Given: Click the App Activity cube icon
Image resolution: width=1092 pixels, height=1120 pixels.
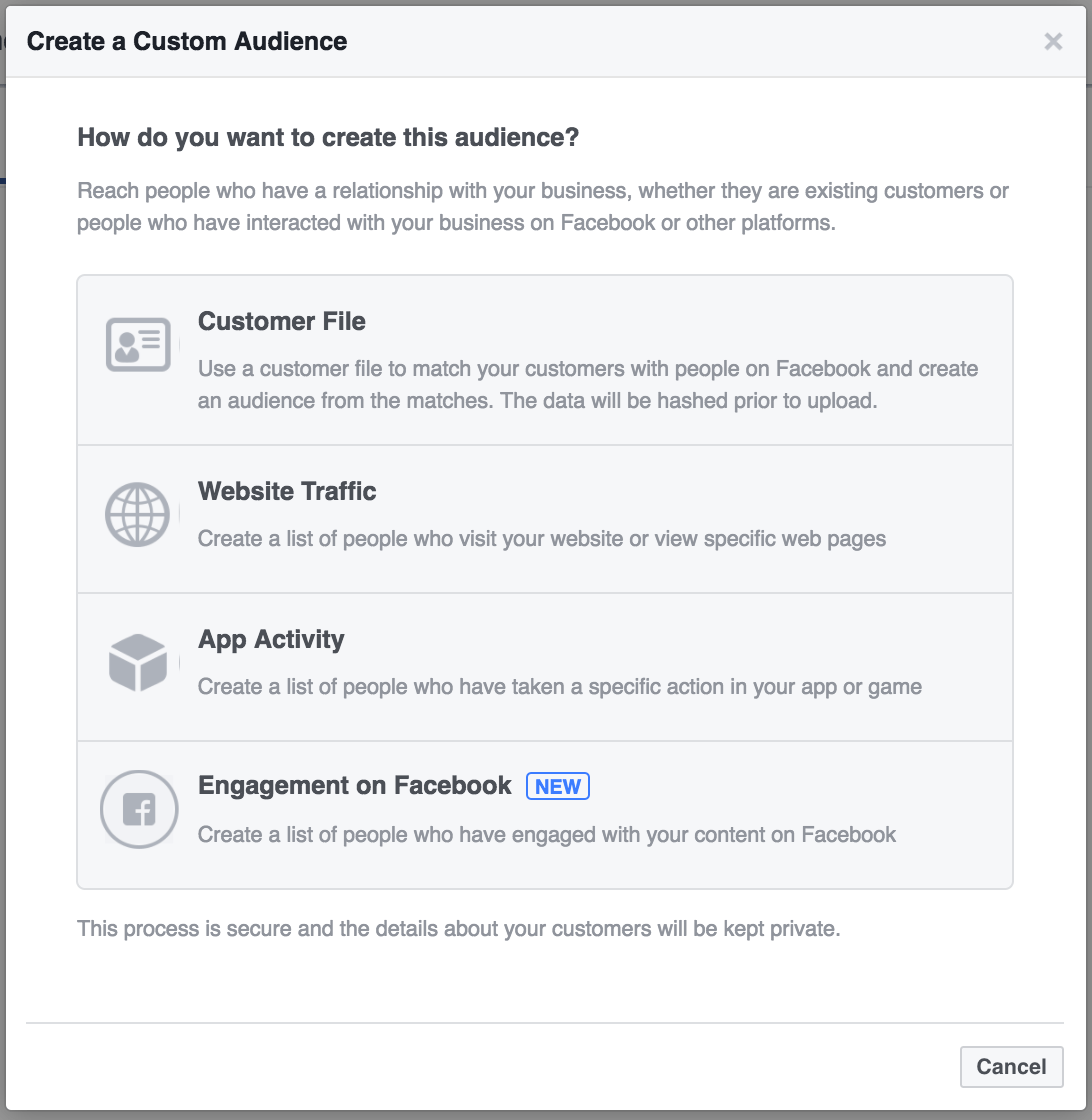Looking at the screenshot, I should point(138,662).
